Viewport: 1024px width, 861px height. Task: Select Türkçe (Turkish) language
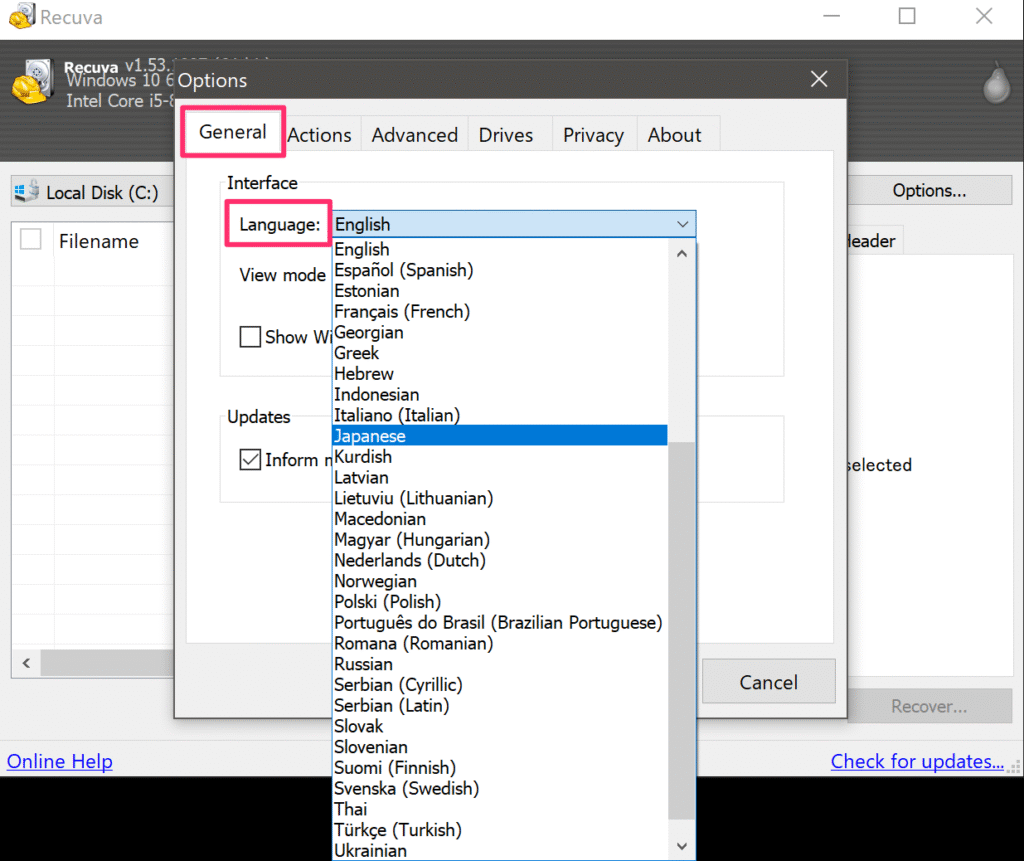[x=500, y=830]
